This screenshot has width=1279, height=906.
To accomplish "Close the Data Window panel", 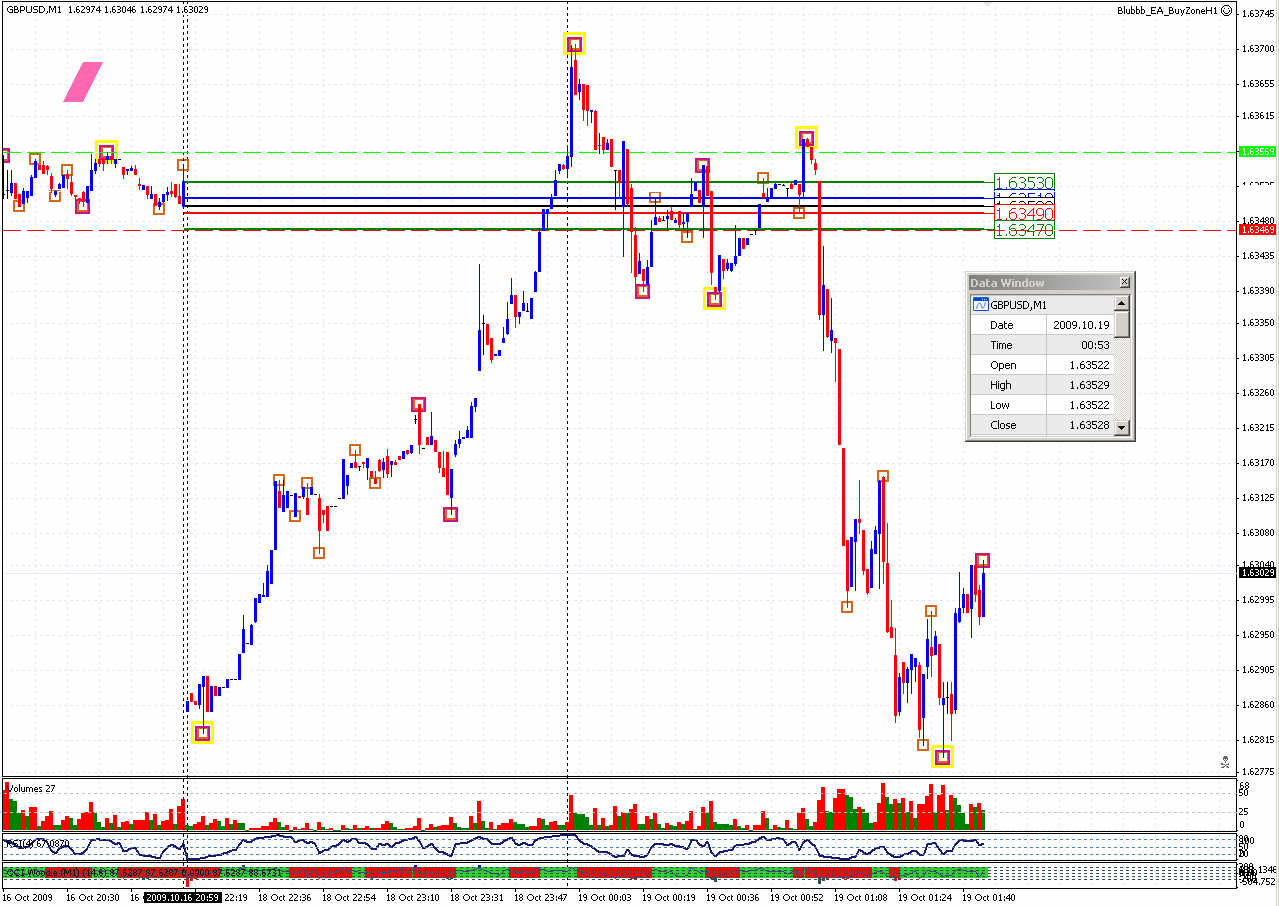I will pyautogui.click(x=1124, y=283).
